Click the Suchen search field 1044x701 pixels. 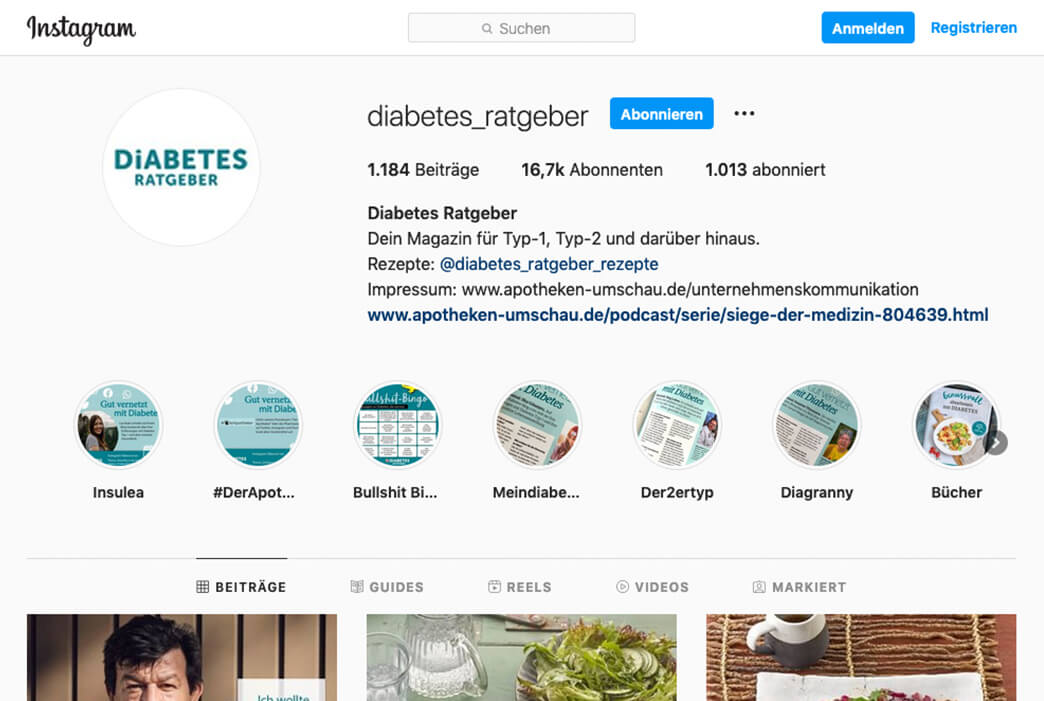click(521, 28)
